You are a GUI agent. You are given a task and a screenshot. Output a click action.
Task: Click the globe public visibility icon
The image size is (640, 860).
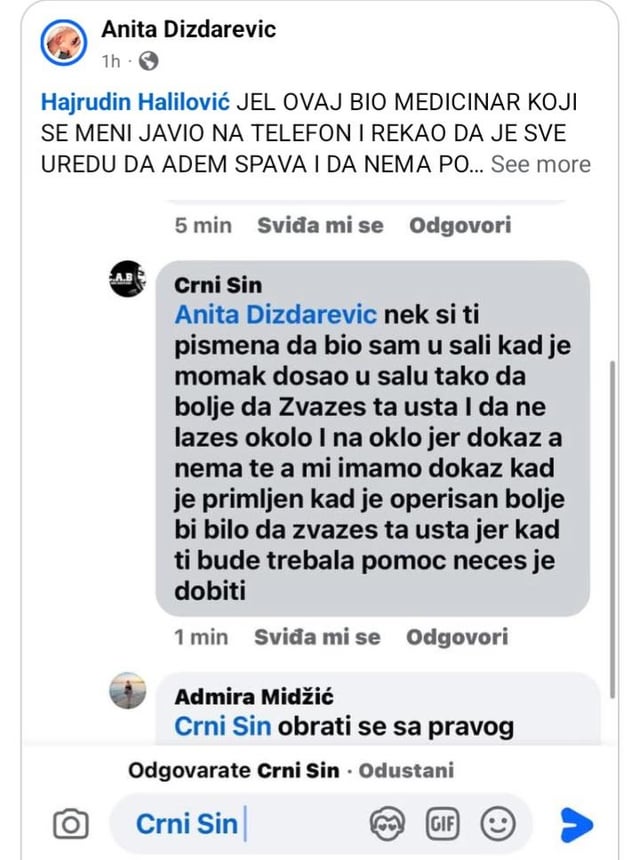click(x=148, y=61)
